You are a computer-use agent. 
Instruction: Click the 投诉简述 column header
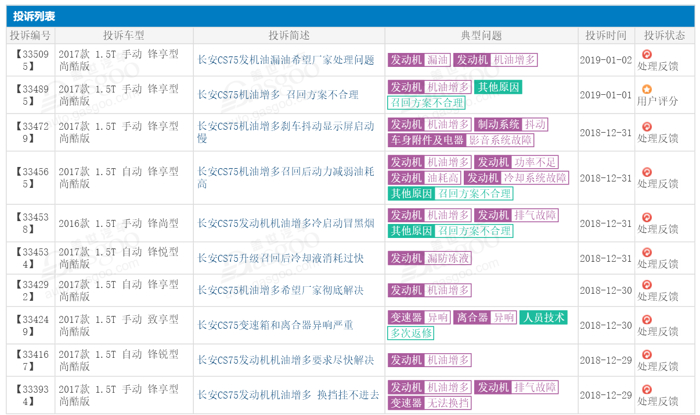(289, 36)
